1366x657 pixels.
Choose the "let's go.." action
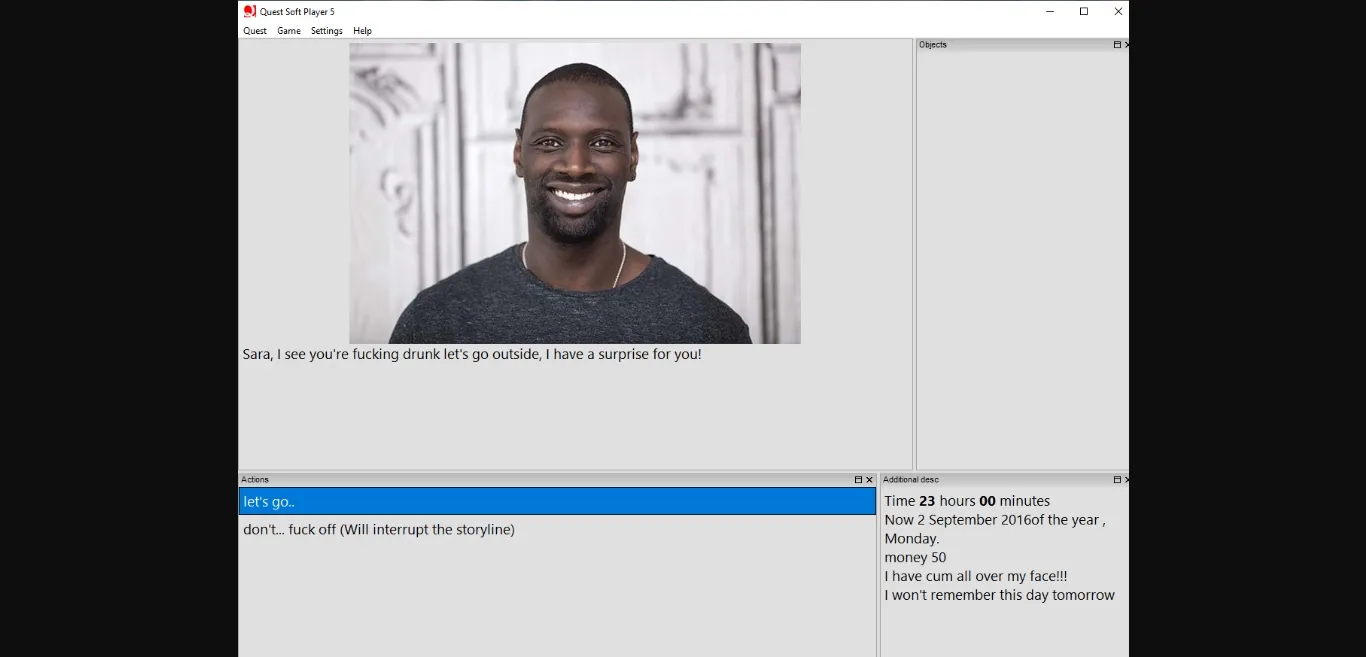pos(556,501)
